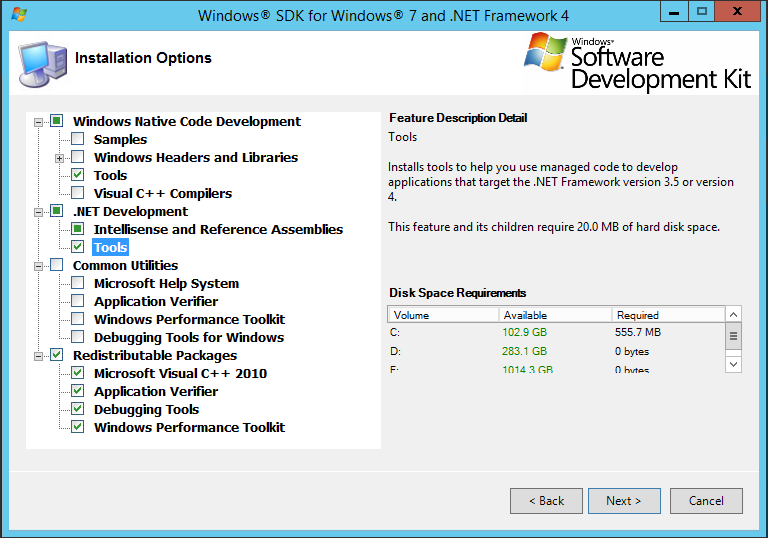Screen dimensions: 768x538
Task: Collapse the Common Utilities node
Action: coord(38,266)
